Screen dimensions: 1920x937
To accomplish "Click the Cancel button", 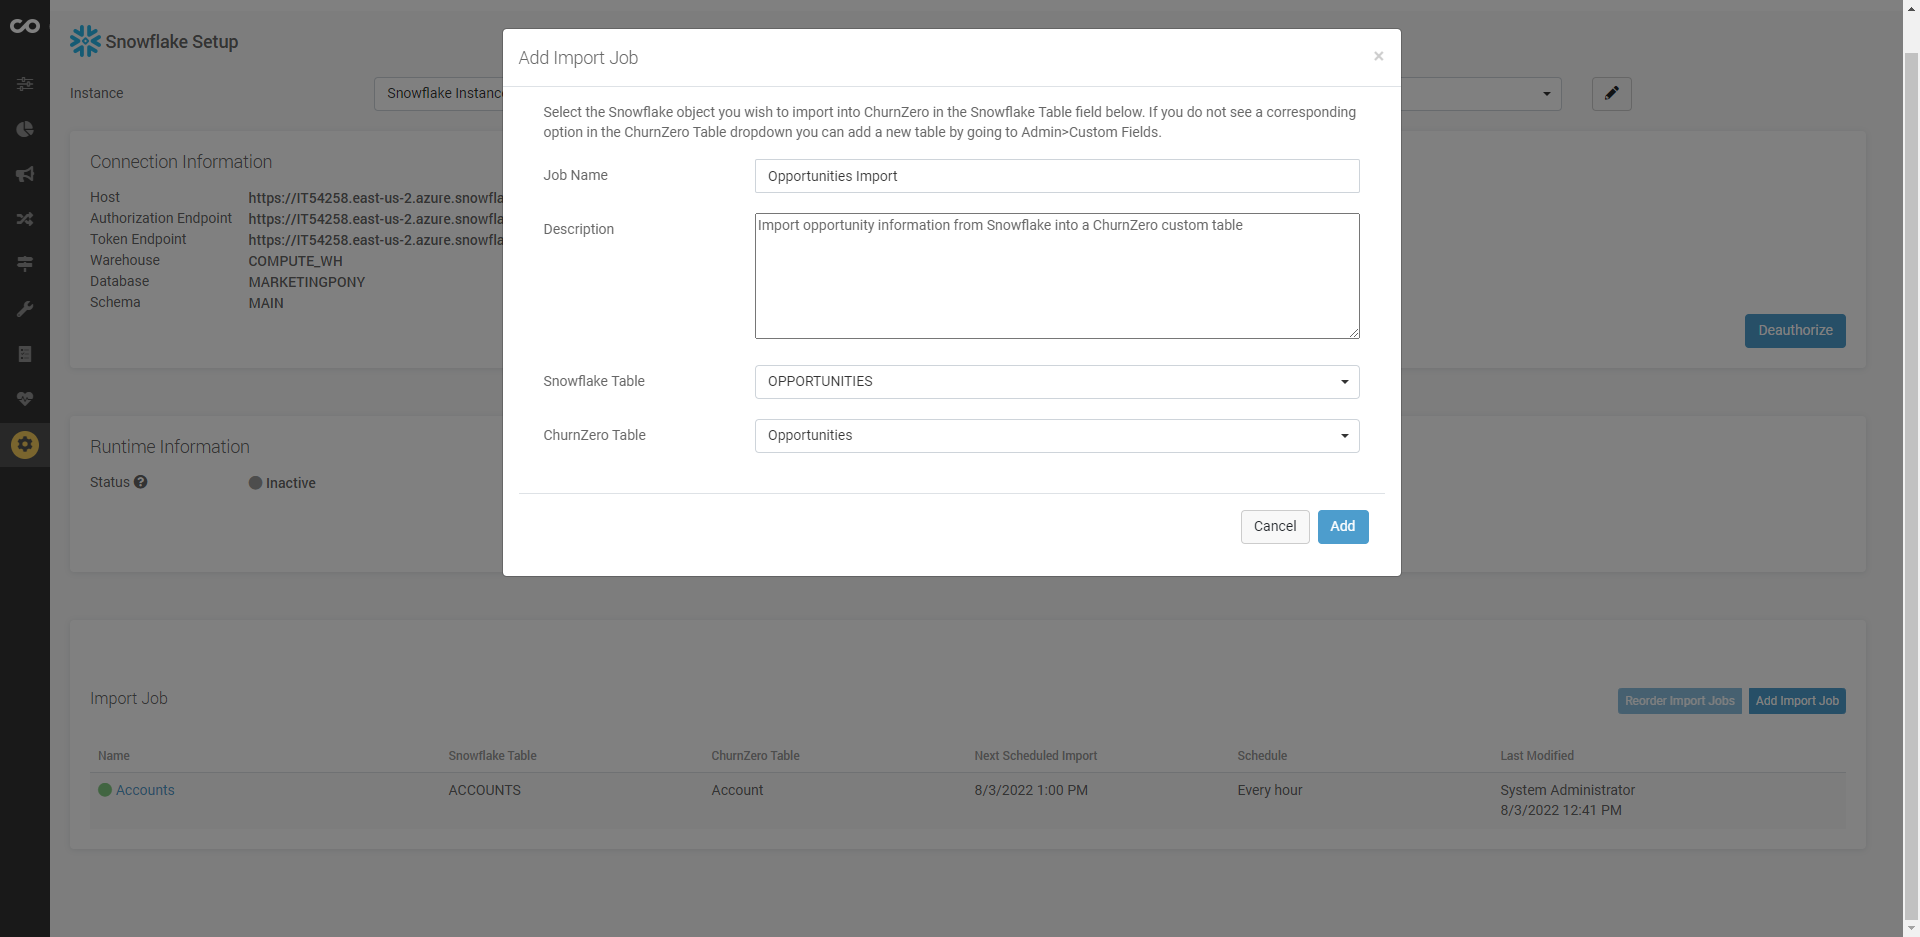I will pyautogui.click(x=1274, y=527).
